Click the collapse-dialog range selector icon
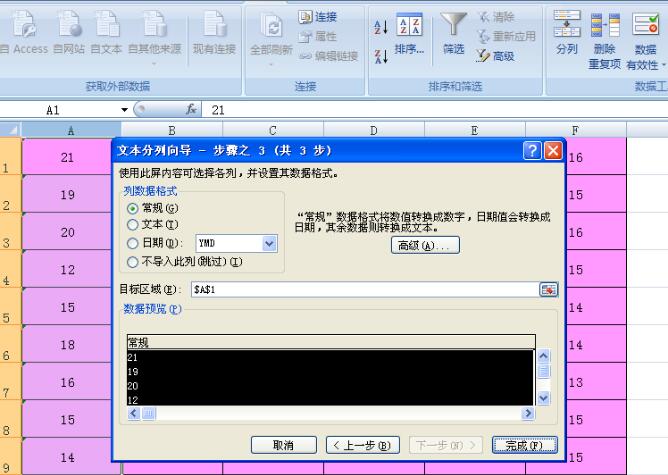The width and height of the screenshot is (668, 475). [549, 290]
